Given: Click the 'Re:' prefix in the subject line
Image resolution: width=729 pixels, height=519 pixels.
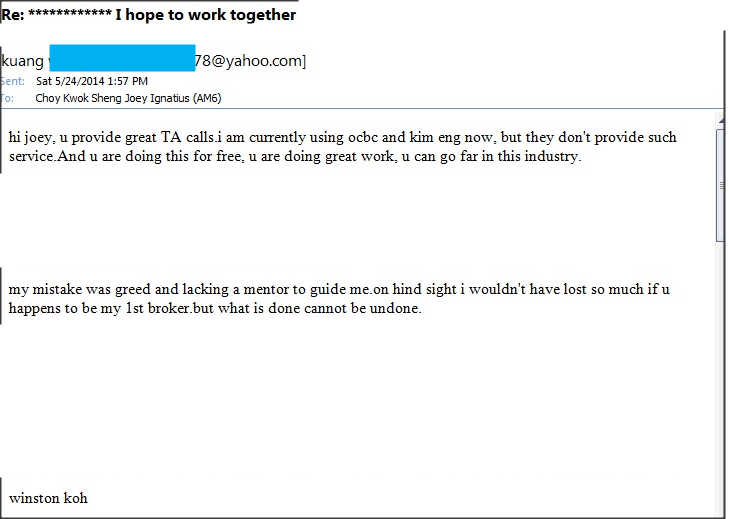Looking at the screenshot, I should (x=13, y=15).
